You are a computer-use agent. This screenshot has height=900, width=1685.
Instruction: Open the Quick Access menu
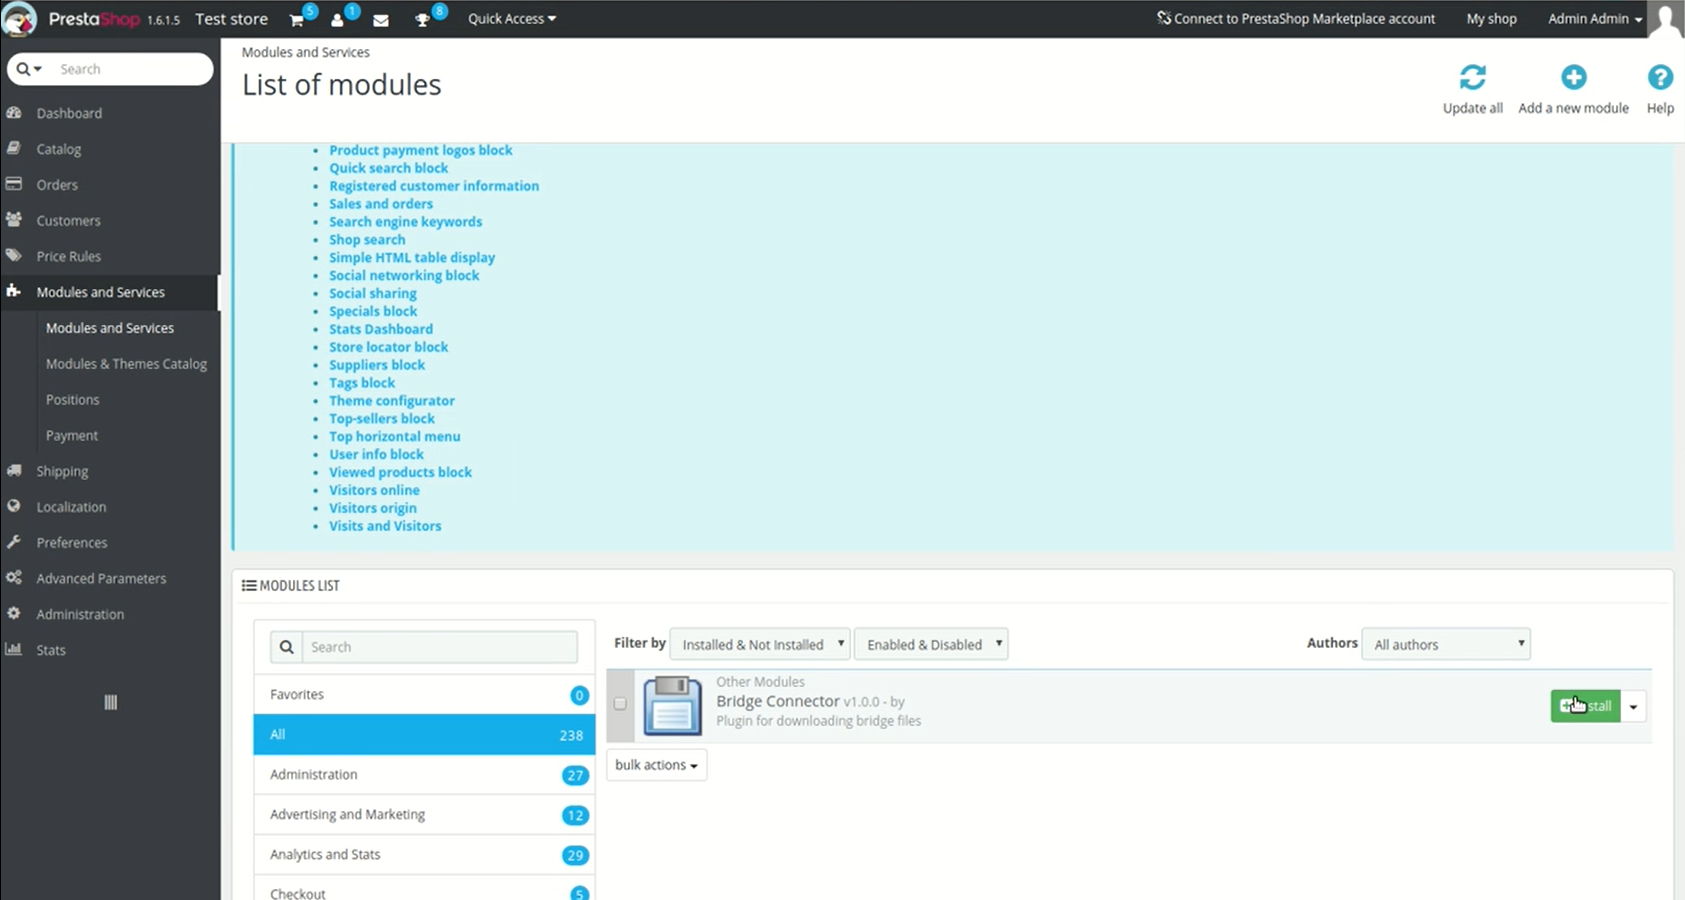click(x=511, y=19)
